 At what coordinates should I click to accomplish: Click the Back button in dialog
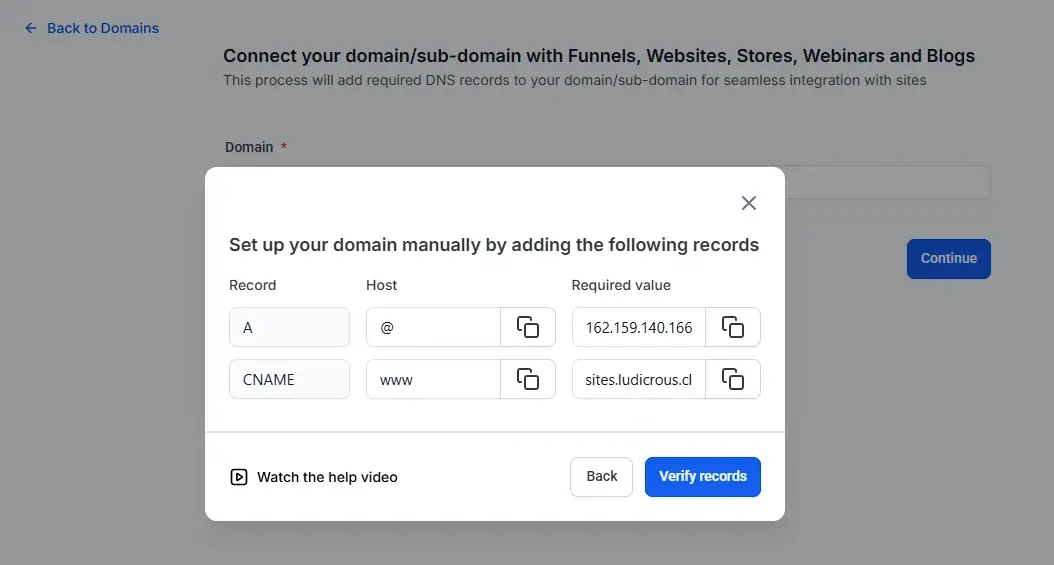click(x=602, y=477)
